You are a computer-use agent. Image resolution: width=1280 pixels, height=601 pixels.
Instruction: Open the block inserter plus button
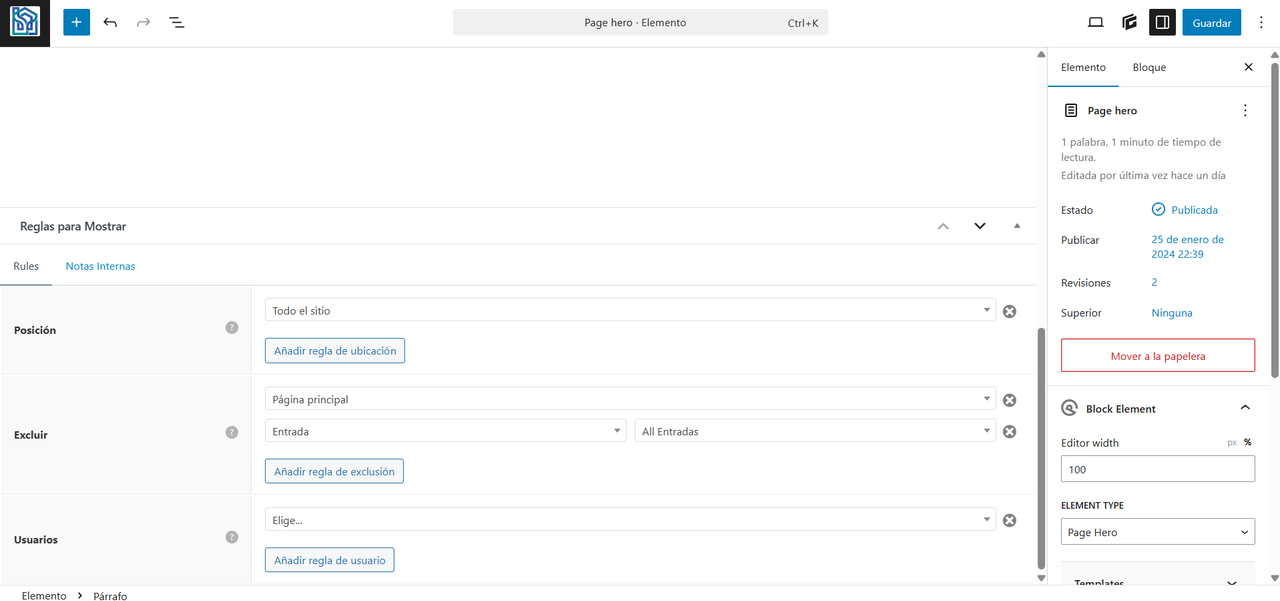click(x=76, y=22)
